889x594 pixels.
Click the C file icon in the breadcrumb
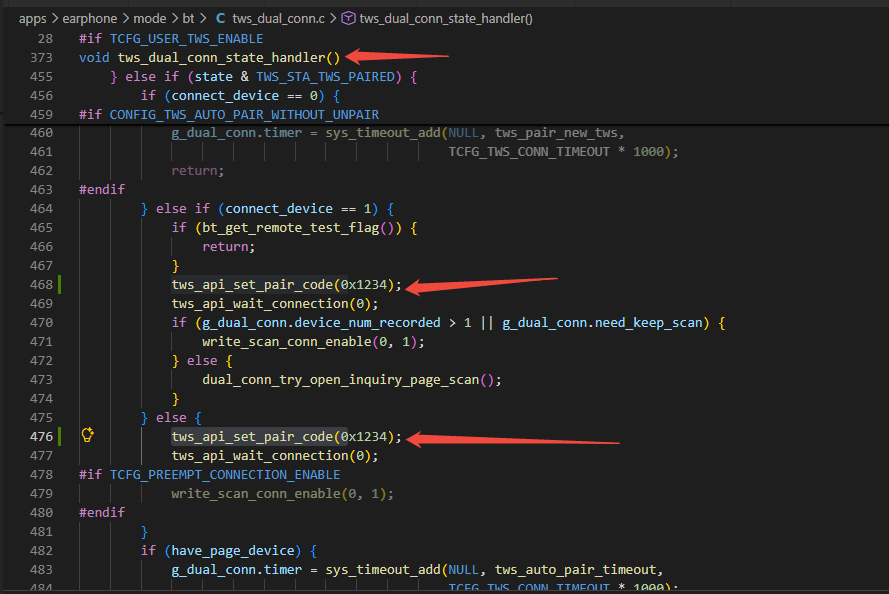point(221,19)
